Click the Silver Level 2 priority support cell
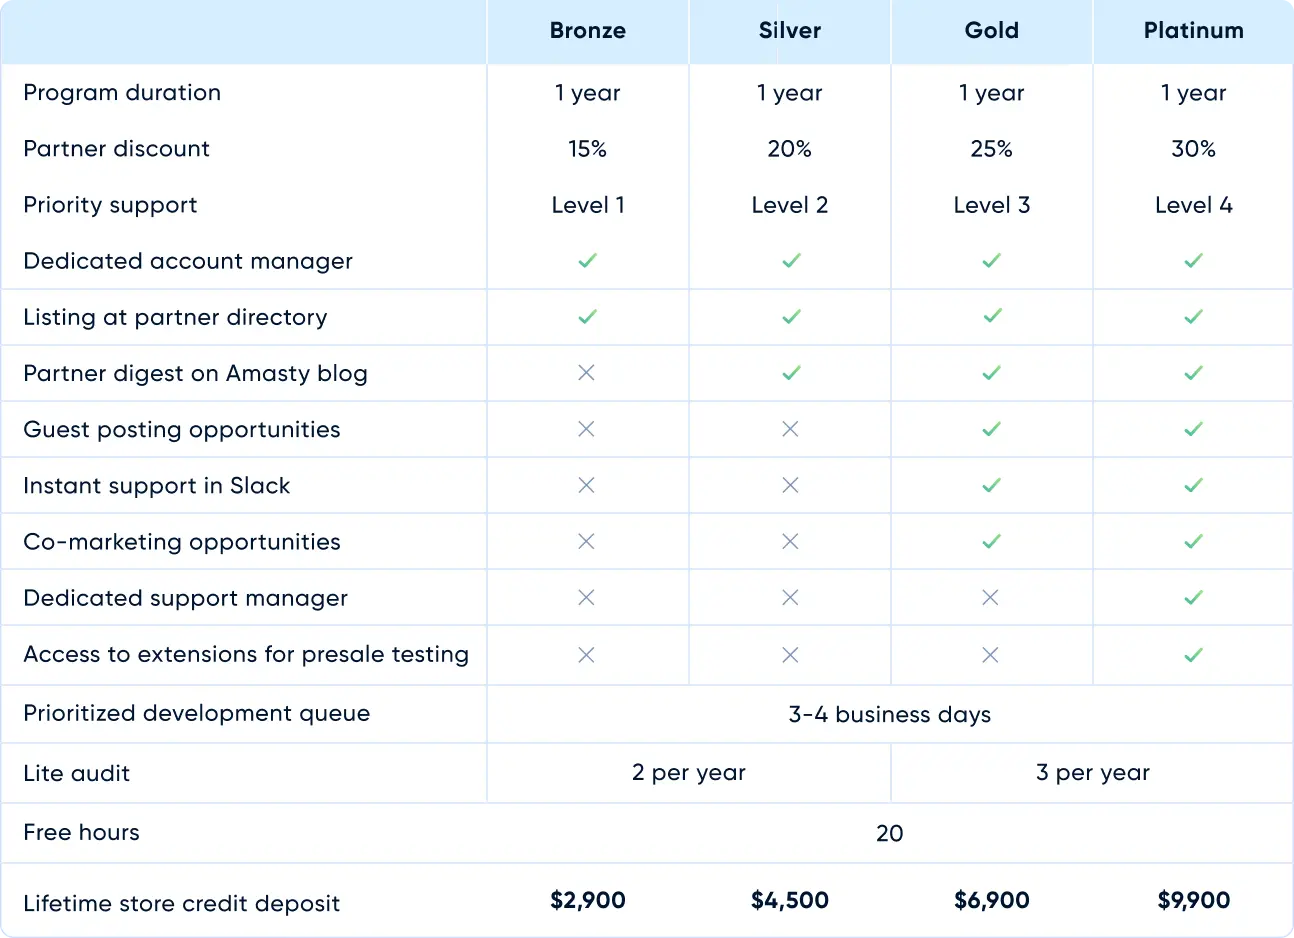This screenshot has width=1294, height=938. click(x=790, y=205)
